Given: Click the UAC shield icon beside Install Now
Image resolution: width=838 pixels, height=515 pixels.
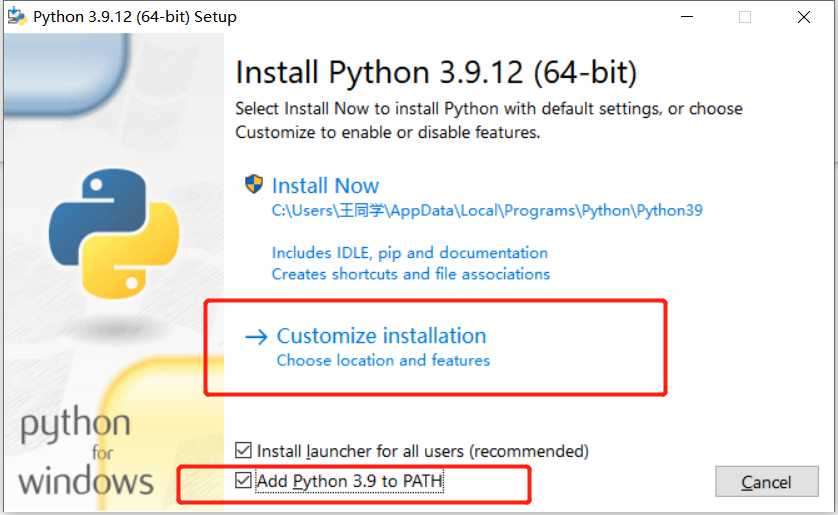Looking at the screenshot, I should coord(253,184).
